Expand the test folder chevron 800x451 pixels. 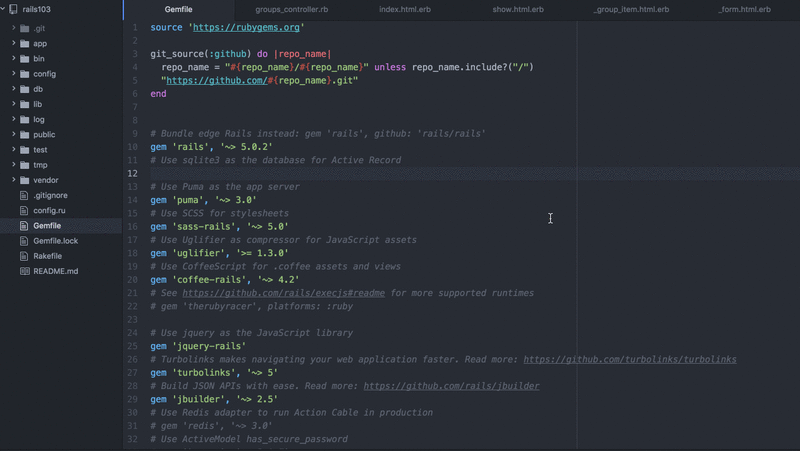14,149
